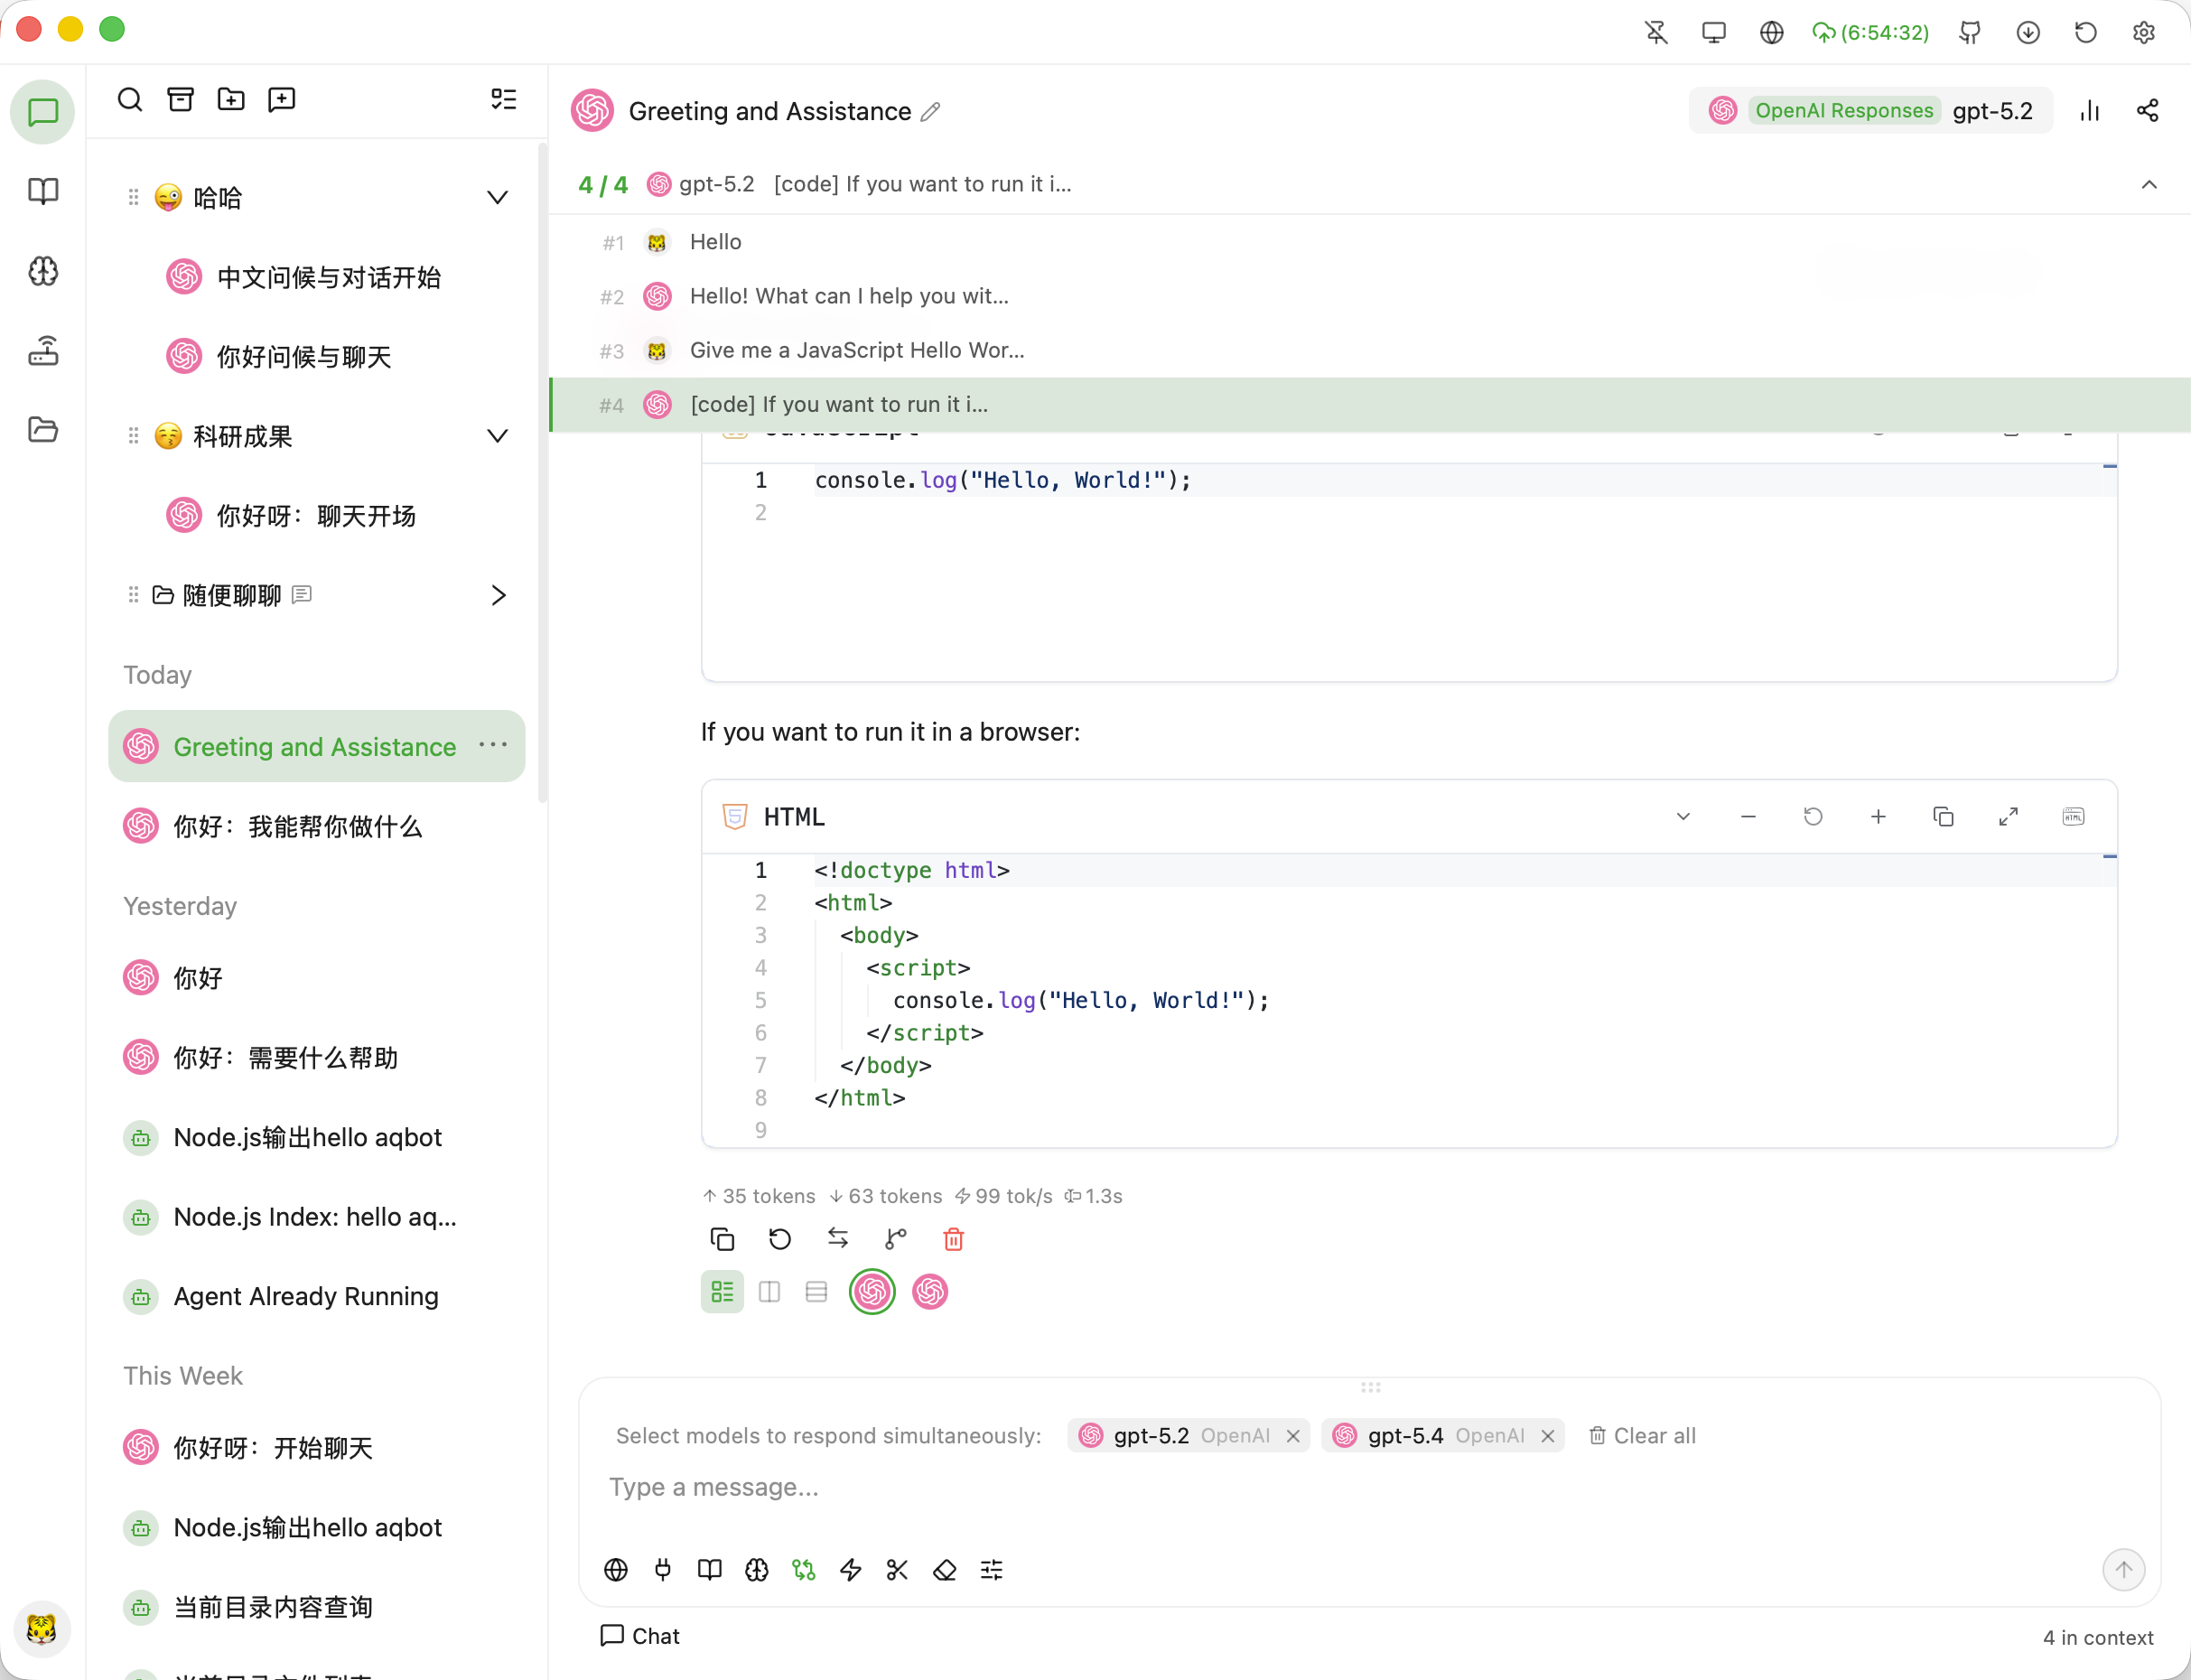The width and height of the screenshot is (2191, 1680).
Task: Click the eraser icon to clear context
Action: point(944,1570)
